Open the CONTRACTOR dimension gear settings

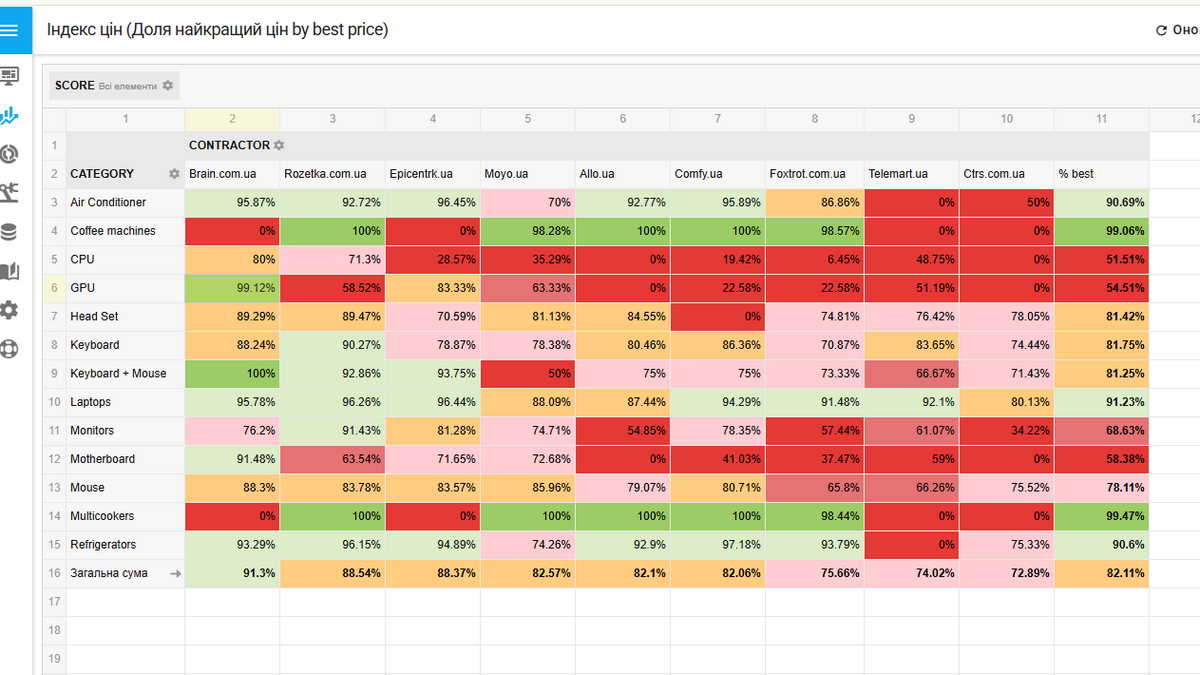(279, 146)
